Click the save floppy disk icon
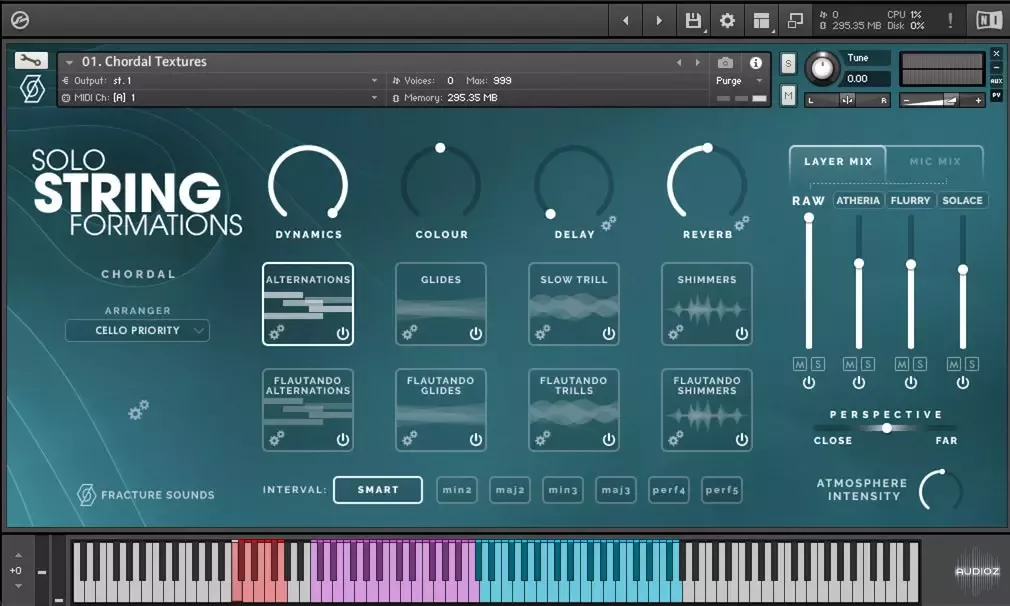 tap(693, 21)
